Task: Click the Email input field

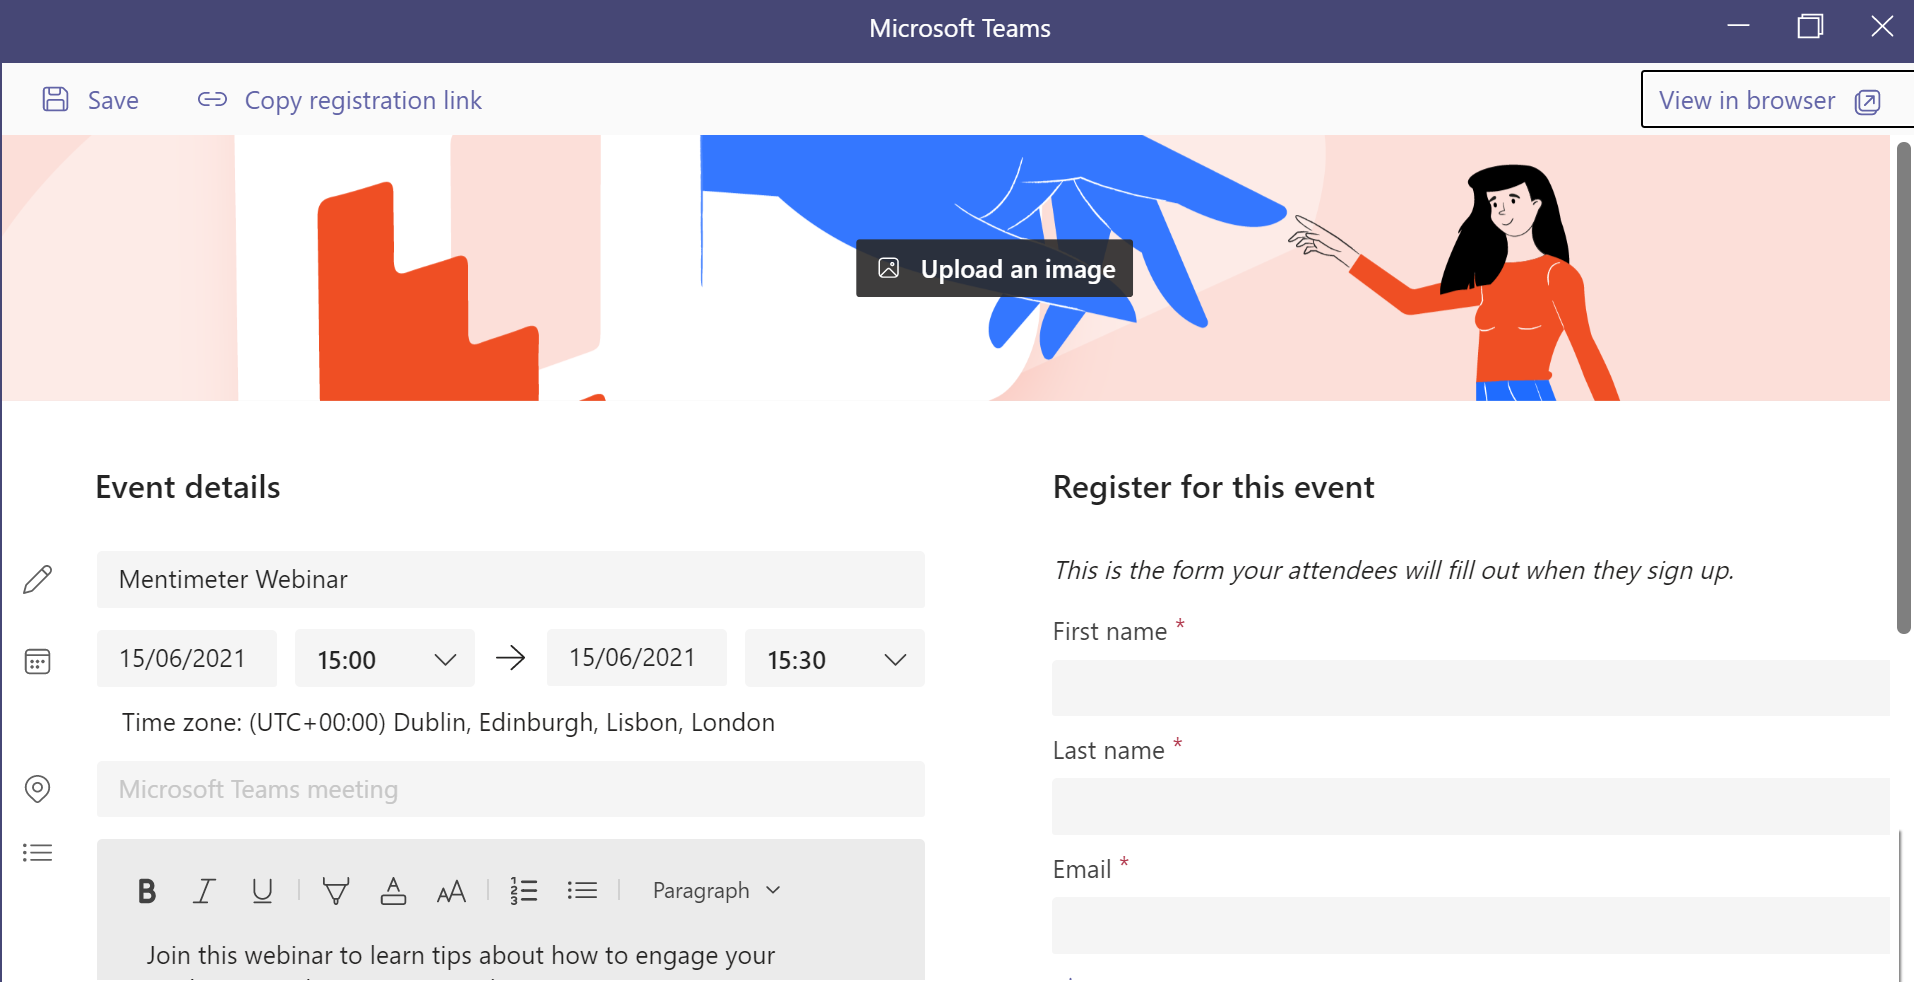Action: pyautogui.click(x=1471, y=925)
